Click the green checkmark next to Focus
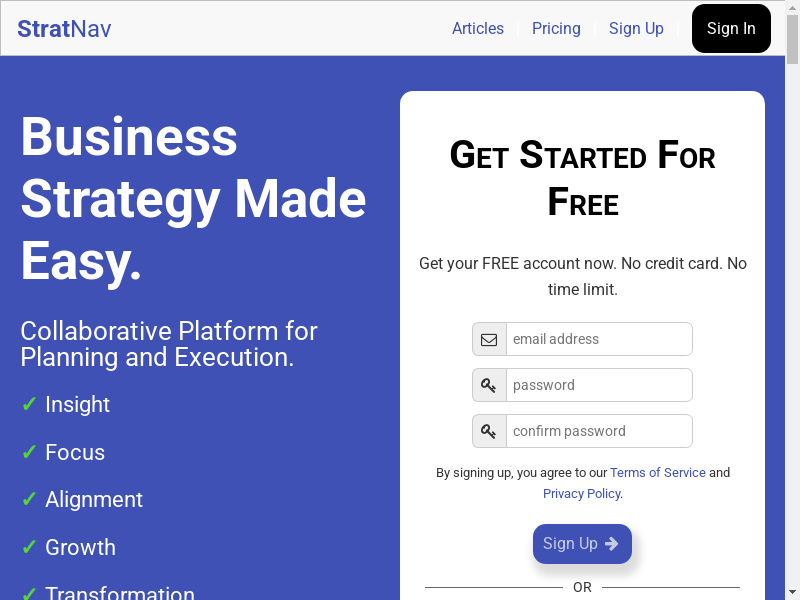The width and height of the screenshot is (800, 600). [29, 453]
